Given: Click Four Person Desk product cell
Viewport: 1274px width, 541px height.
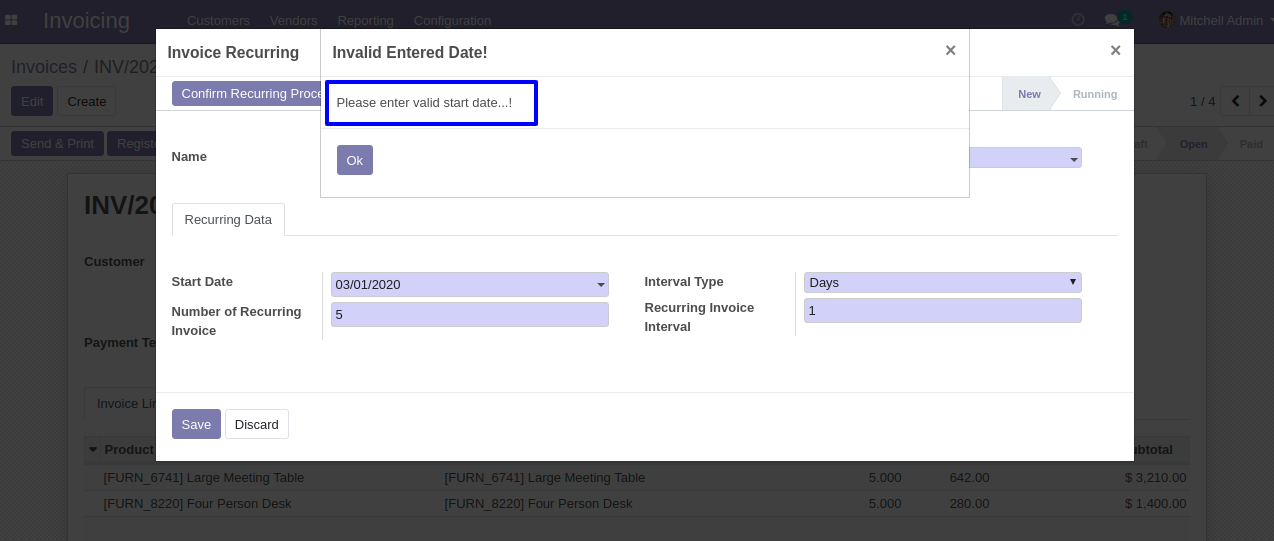Looking at the screenshot, I should click(x=198, y=503).
